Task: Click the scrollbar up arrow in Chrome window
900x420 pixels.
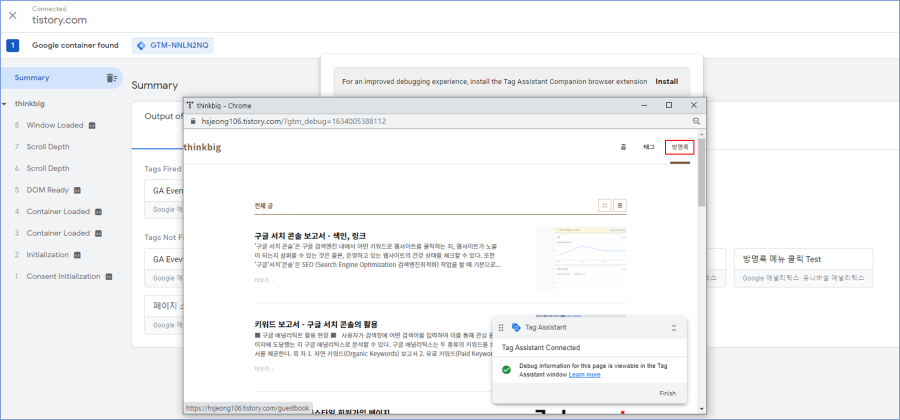Action: [701, 134]
